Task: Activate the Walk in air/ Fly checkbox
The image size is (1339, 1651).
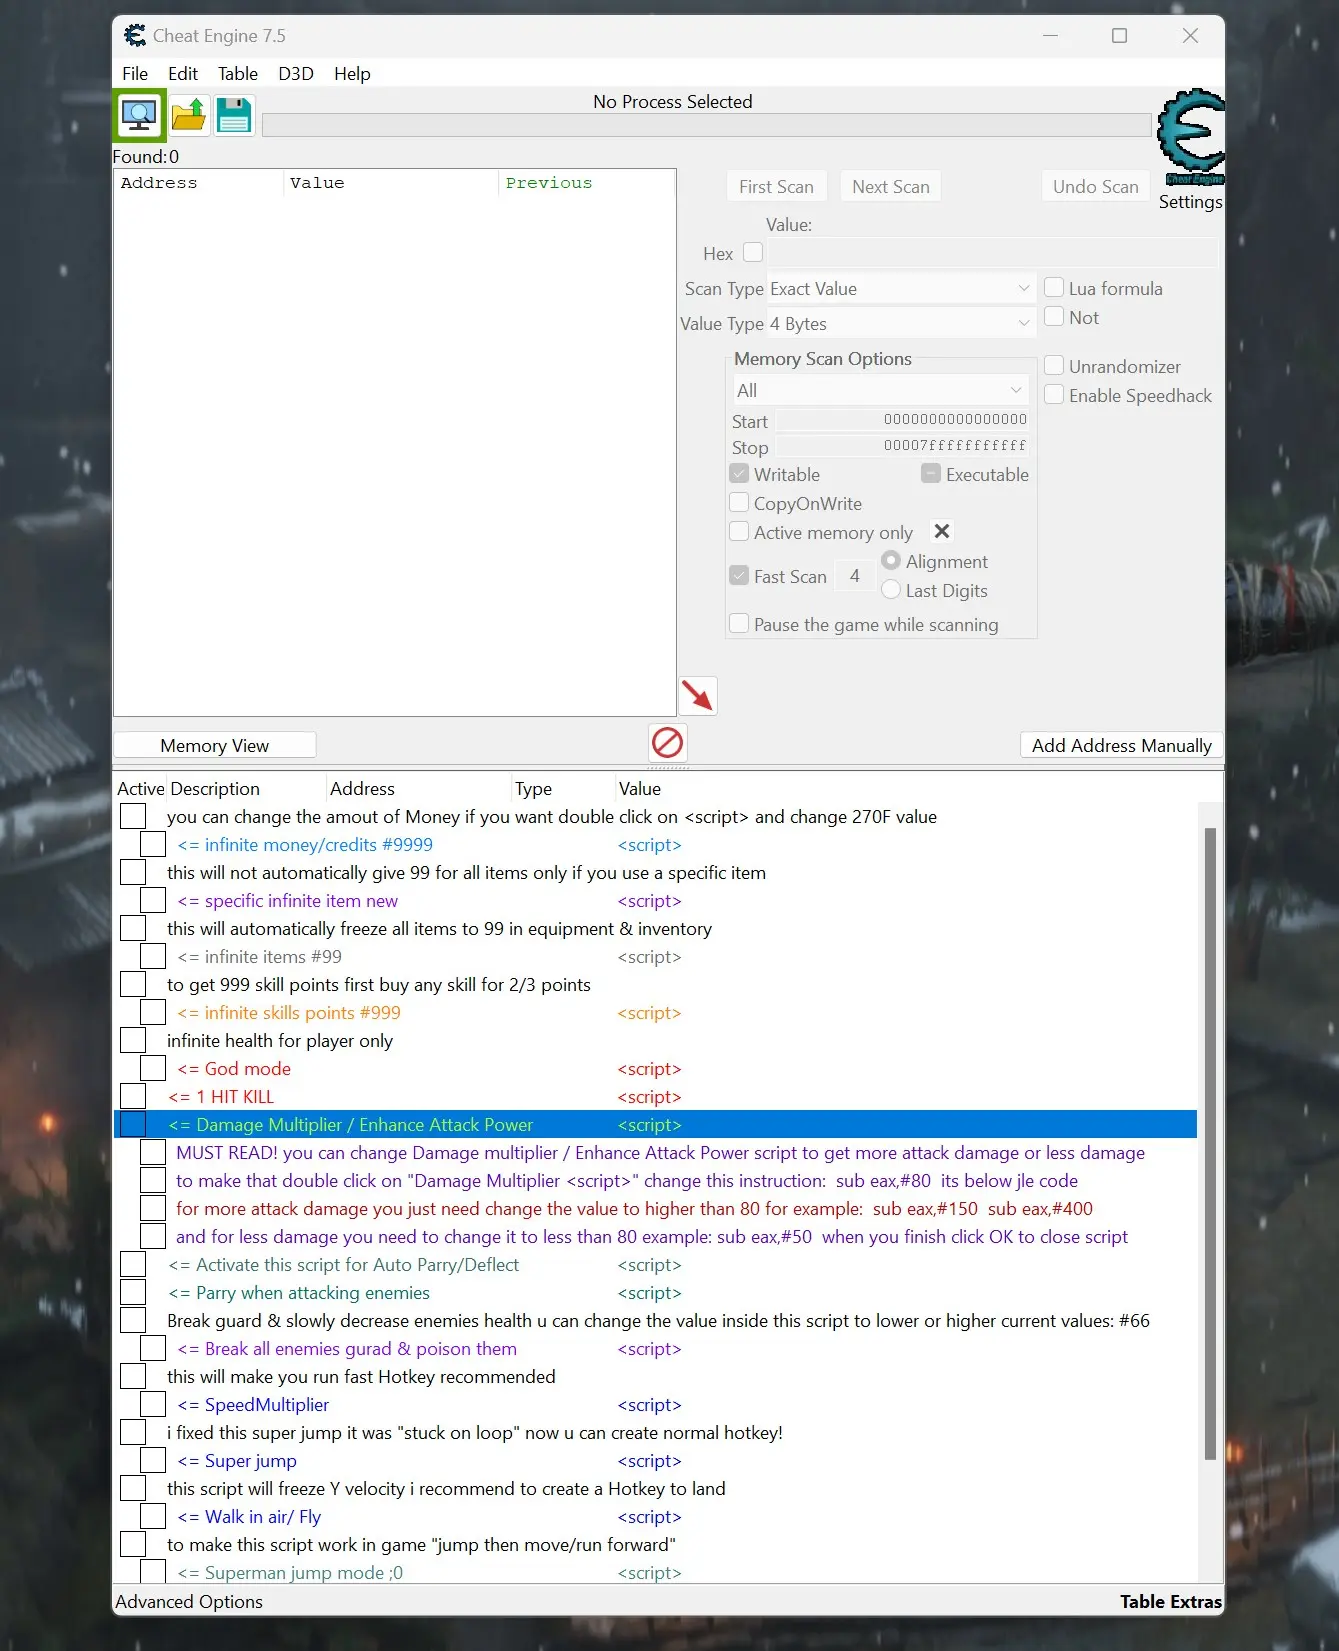Action: pyautogui.click(x=153, y=1516)
